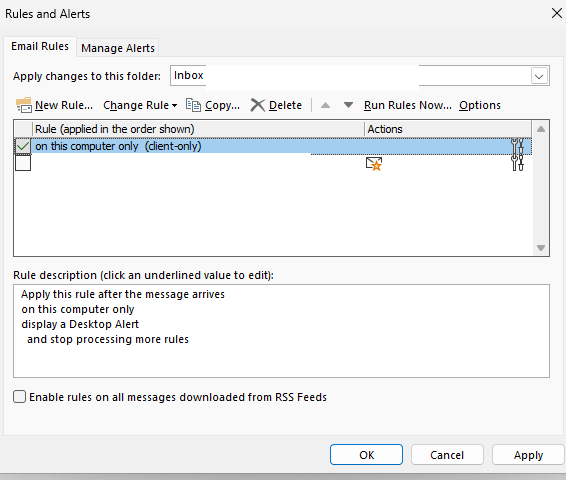Image resolution: width=566 pixels, height=484 pixels.
Task: Click the Delete X icon
Action: (x=258, y=105)
